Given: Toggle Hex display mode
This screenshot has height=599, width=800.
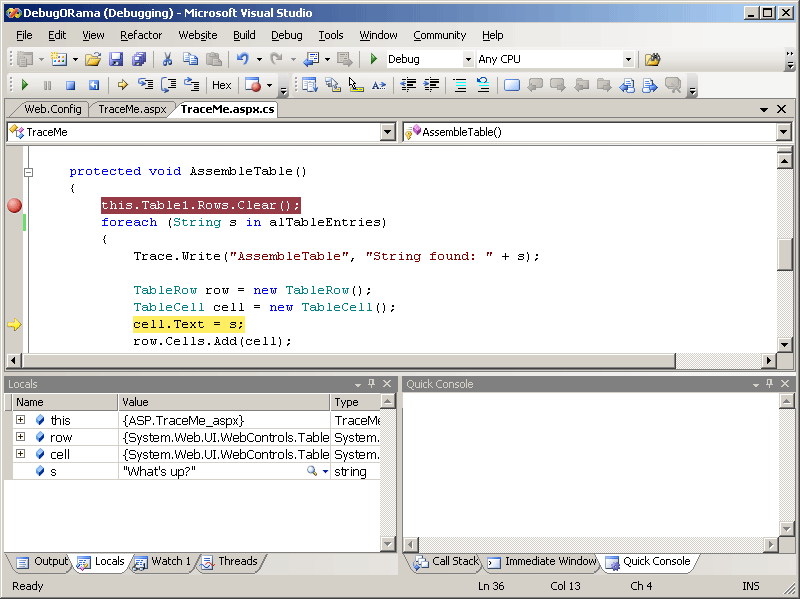Looking at the screenshot, I should point(221,86).
